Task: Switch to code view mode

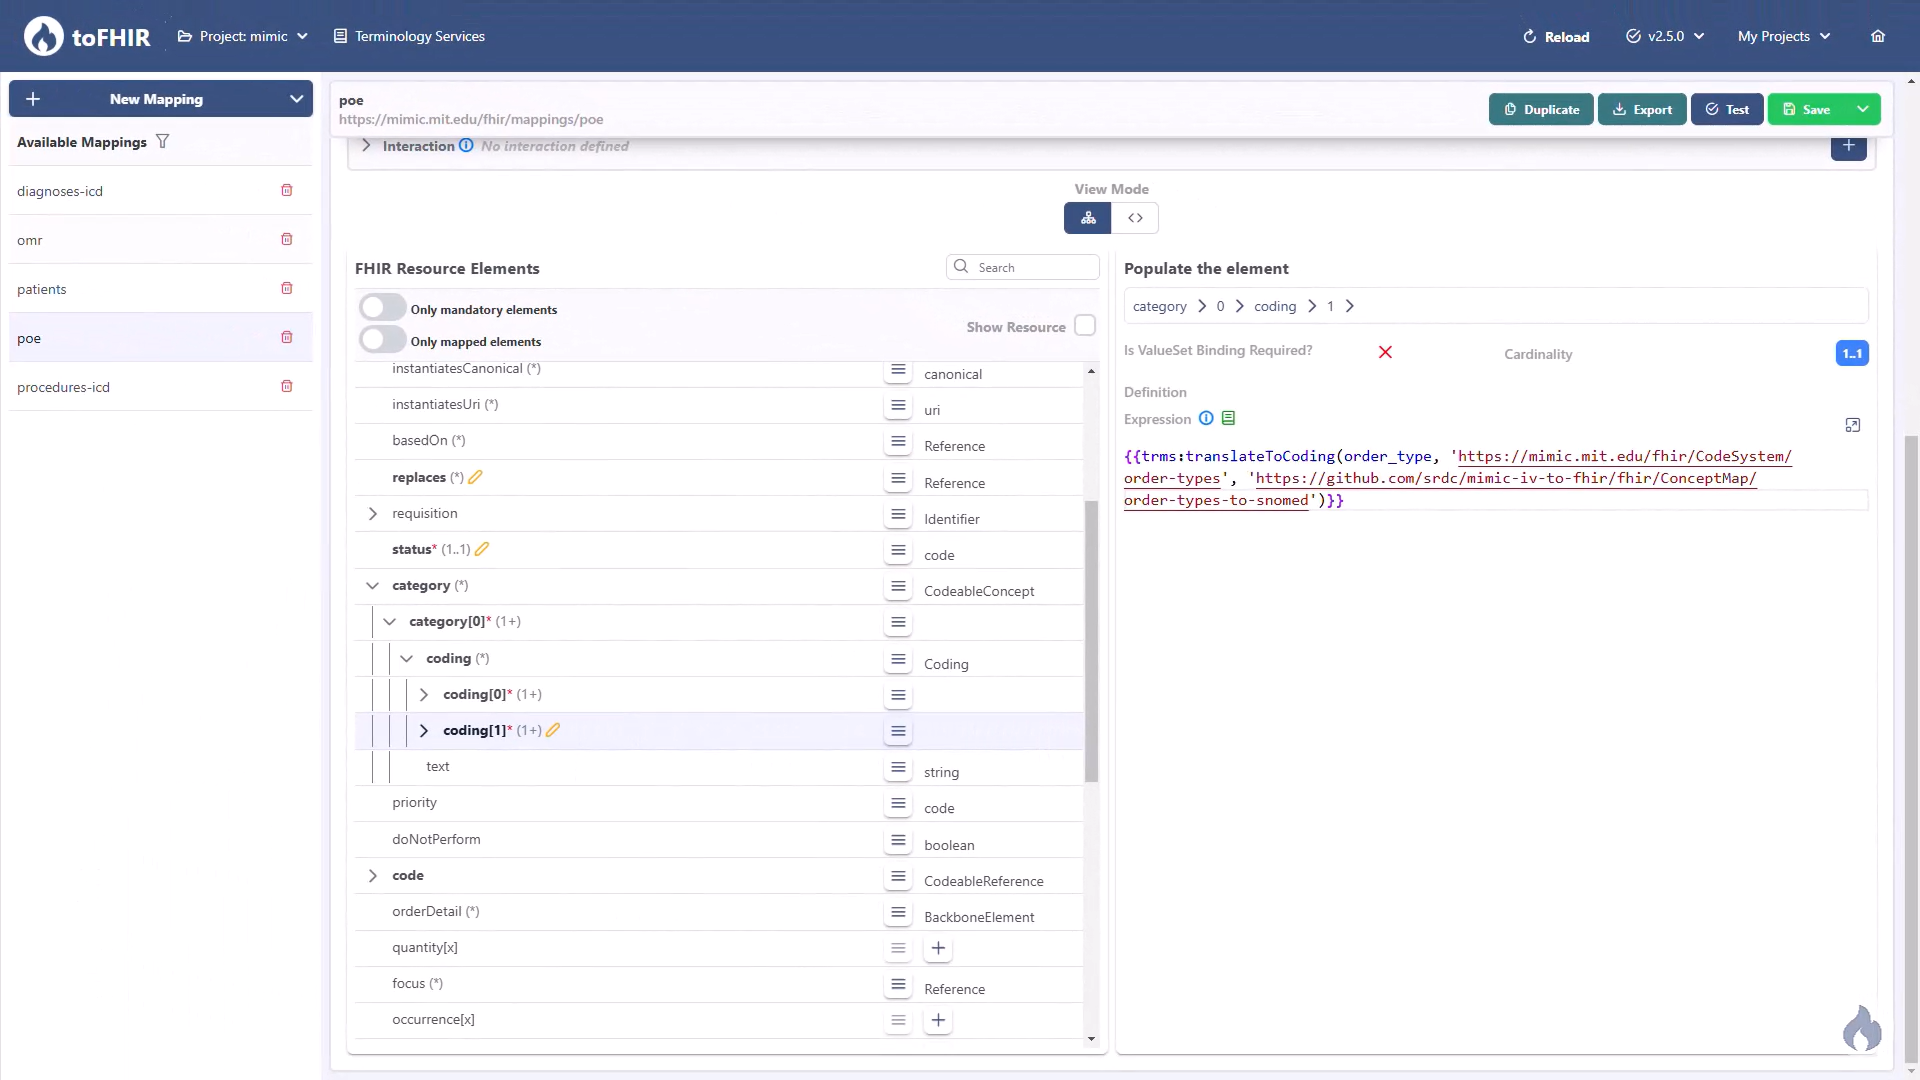Action: click(x=1135, y=218)
